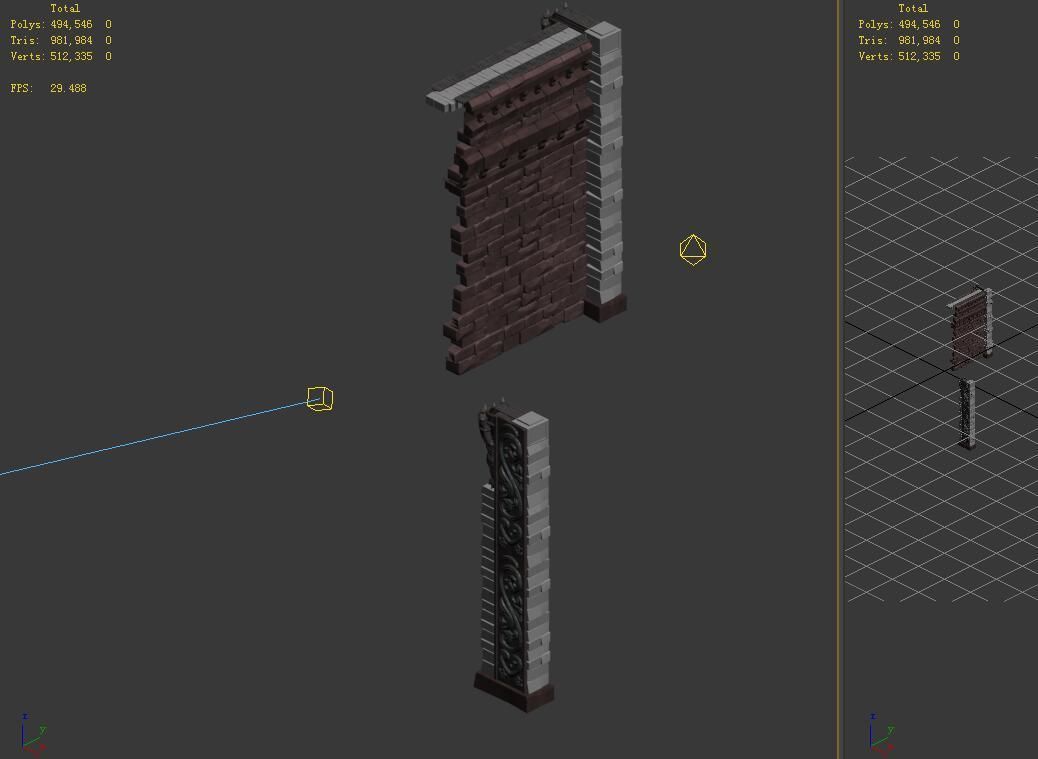The width and height of the screenshot is (1038, 759).
Task: Click Verts count 512,335 in left viewport
Action: pos(71,56)
